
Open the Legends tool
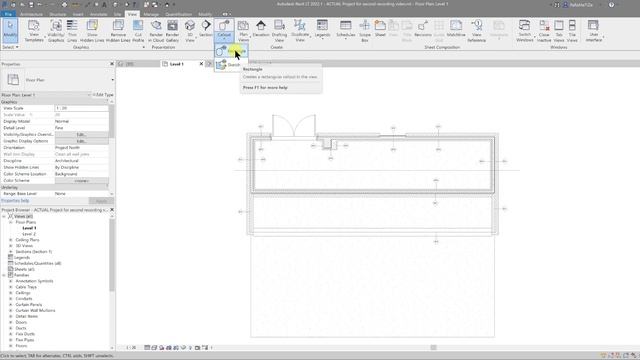click(322, 29)
